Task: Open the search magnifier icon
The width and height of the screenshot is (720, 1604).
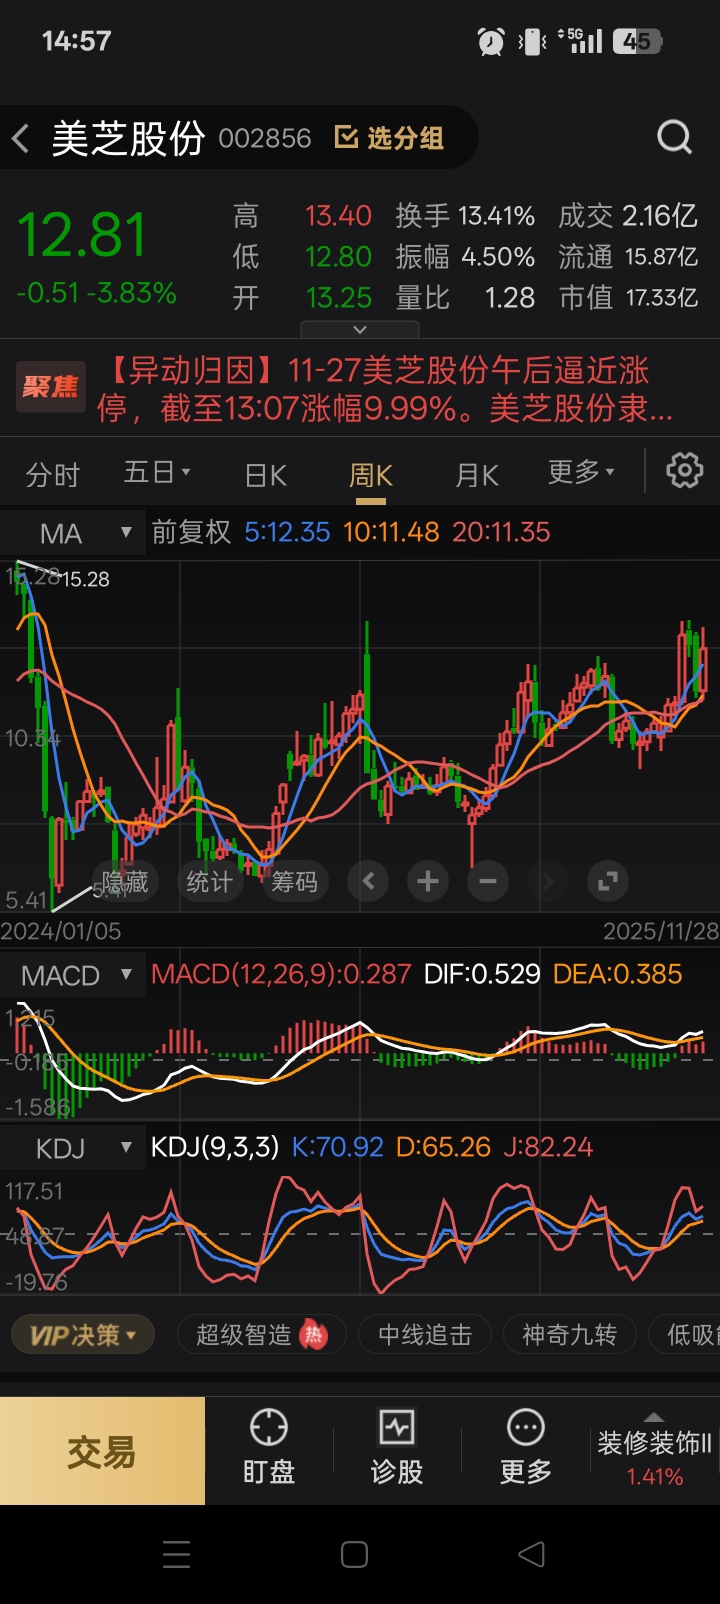Action: coord(674,137)
